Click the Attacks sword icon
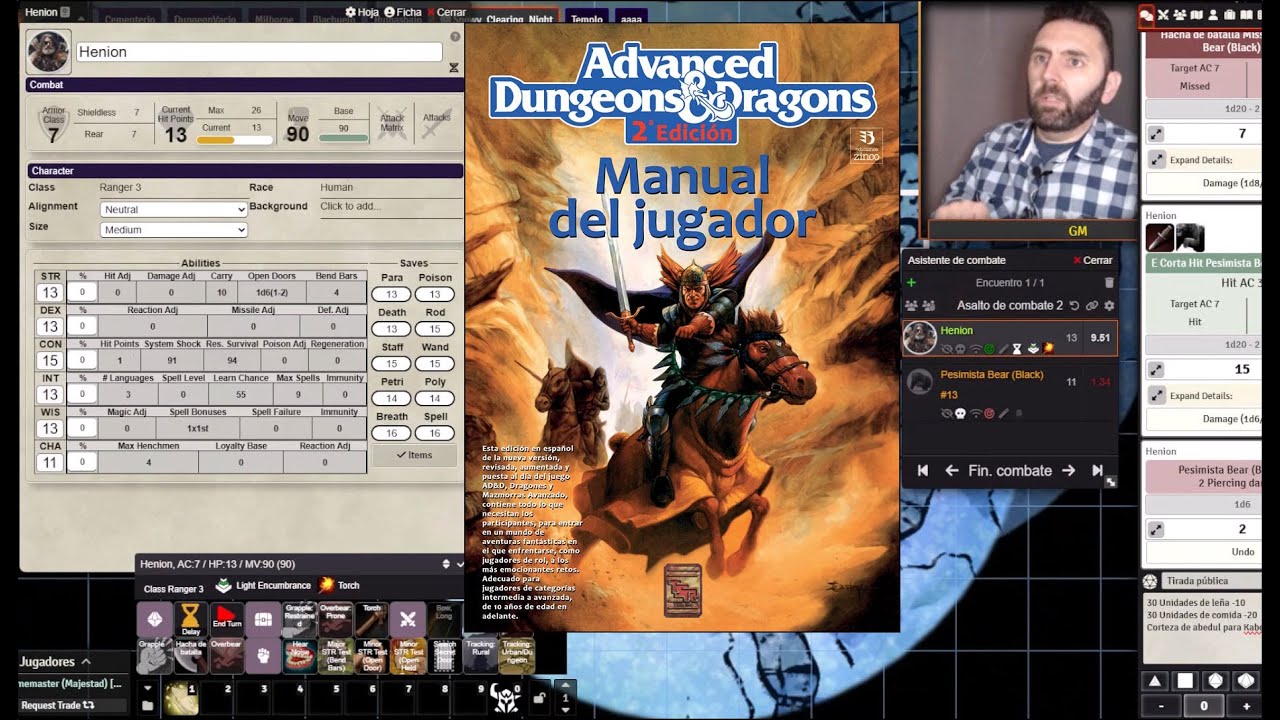 437,124
